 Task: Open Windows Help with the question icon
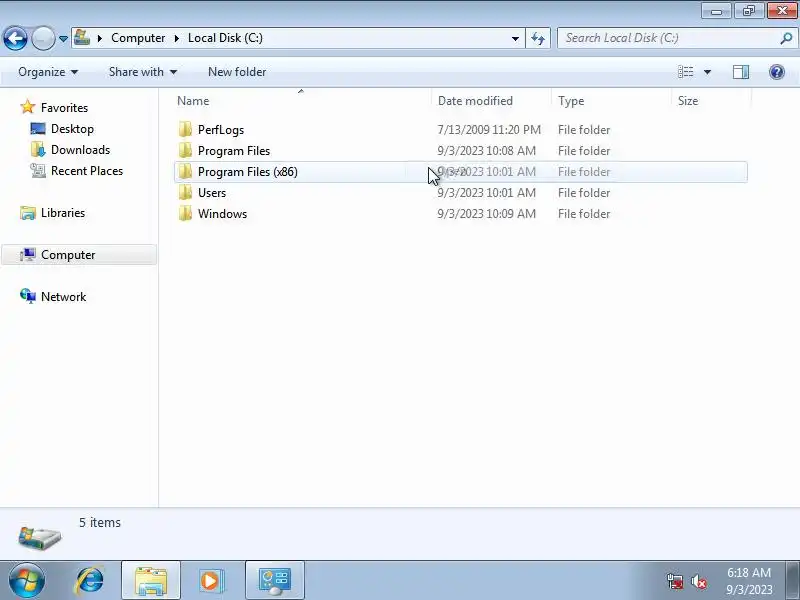pos(777,72)
